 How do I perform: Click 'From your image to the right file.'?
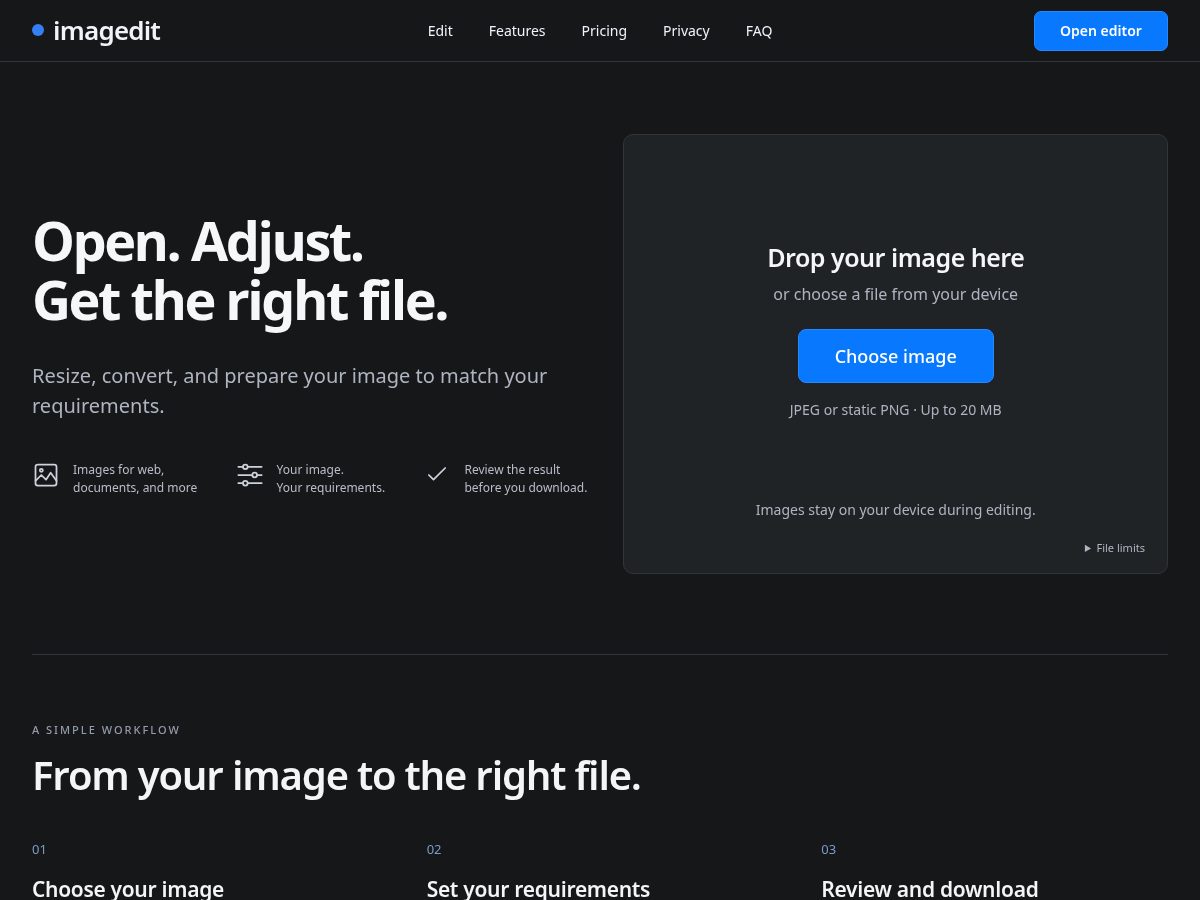(336, 776)
